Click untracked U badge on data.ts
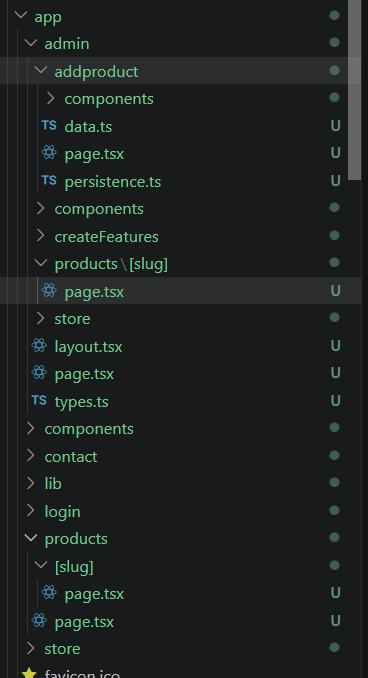Image resolution: width=368 pixels, height=678 pixels. tap(336, 126)
